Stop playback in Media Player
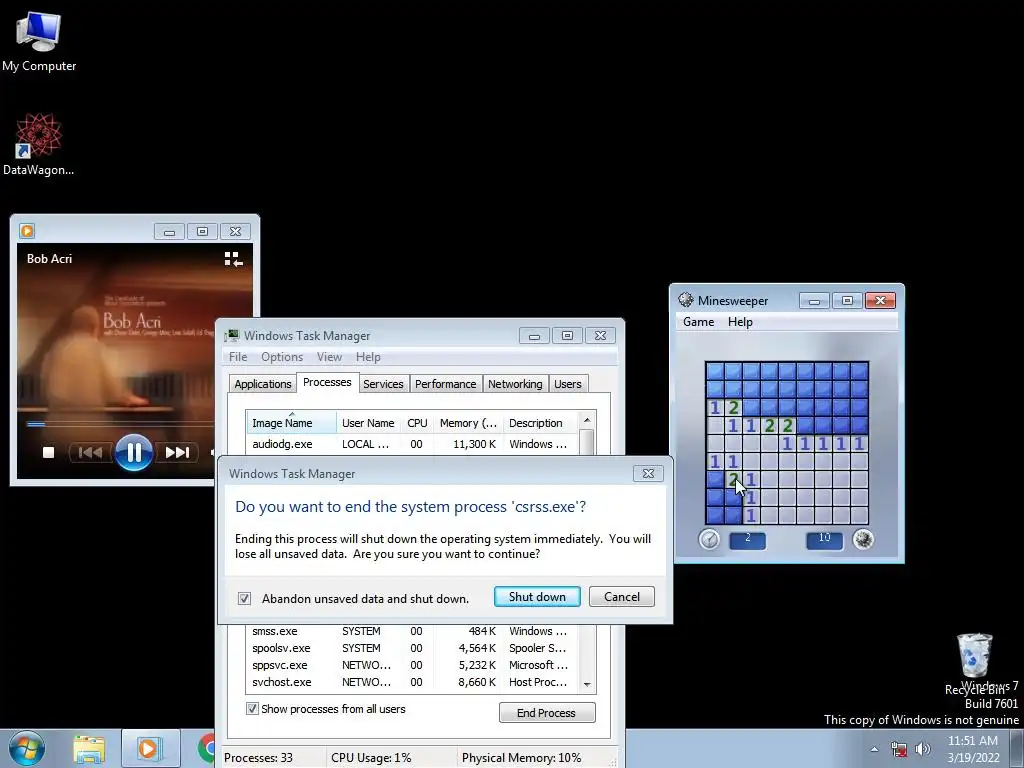The image size is (1024, 768). coord(48,452)
